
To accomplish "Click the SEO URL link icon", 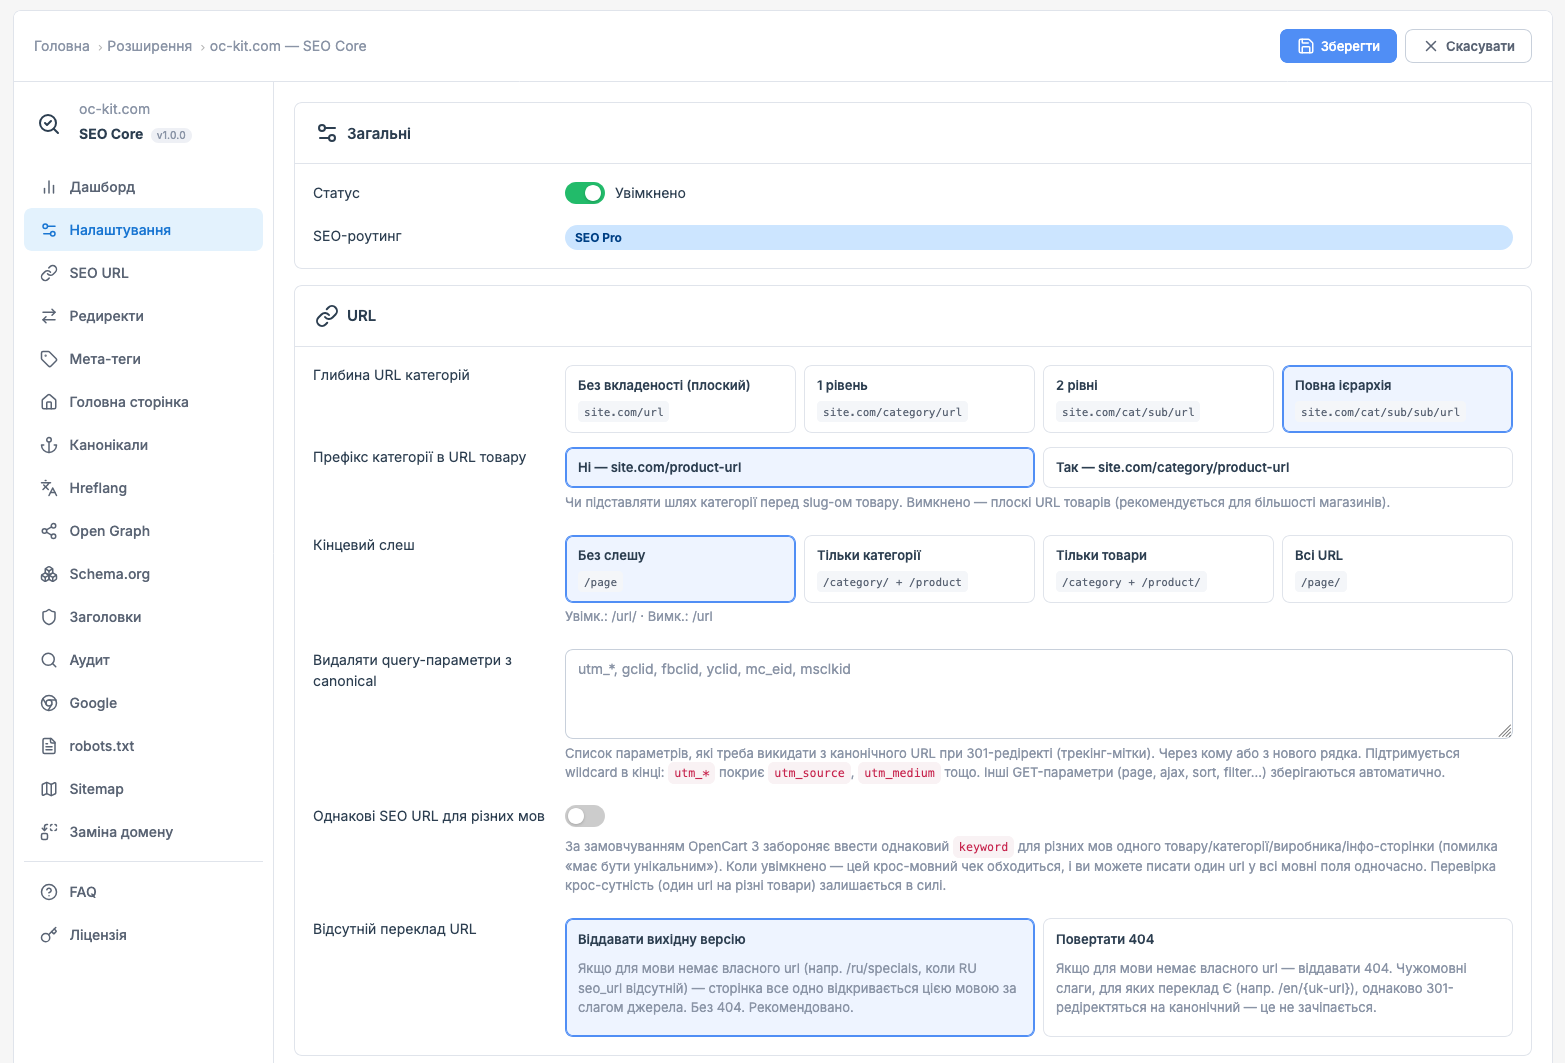I will [x=49, y=273].
